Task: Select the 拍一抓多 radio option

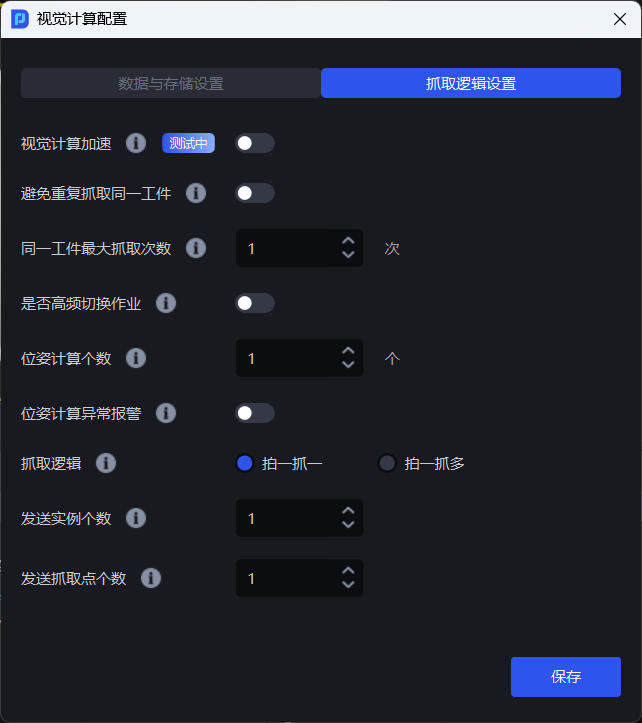Action: [x=387, y=463]
